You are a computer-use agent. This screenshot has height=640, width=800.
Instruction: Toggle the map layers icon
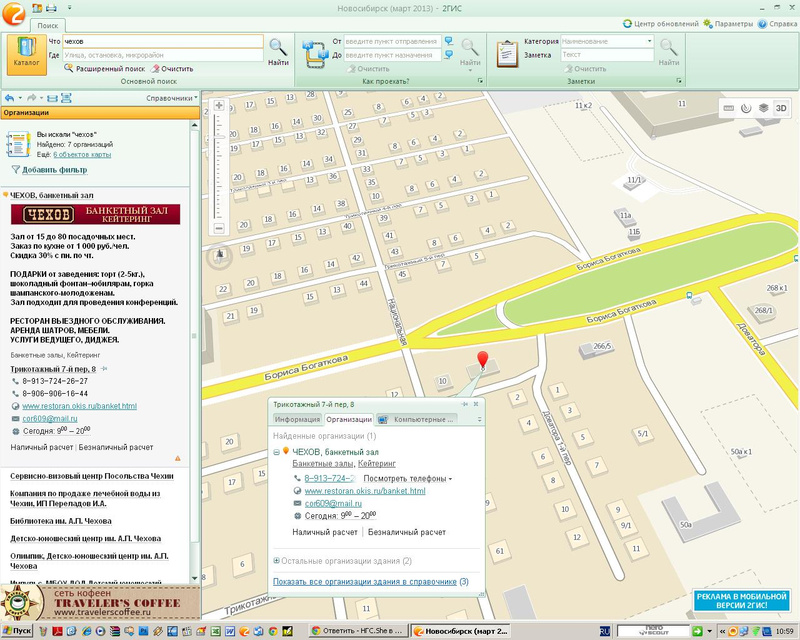tap(763, 108)
